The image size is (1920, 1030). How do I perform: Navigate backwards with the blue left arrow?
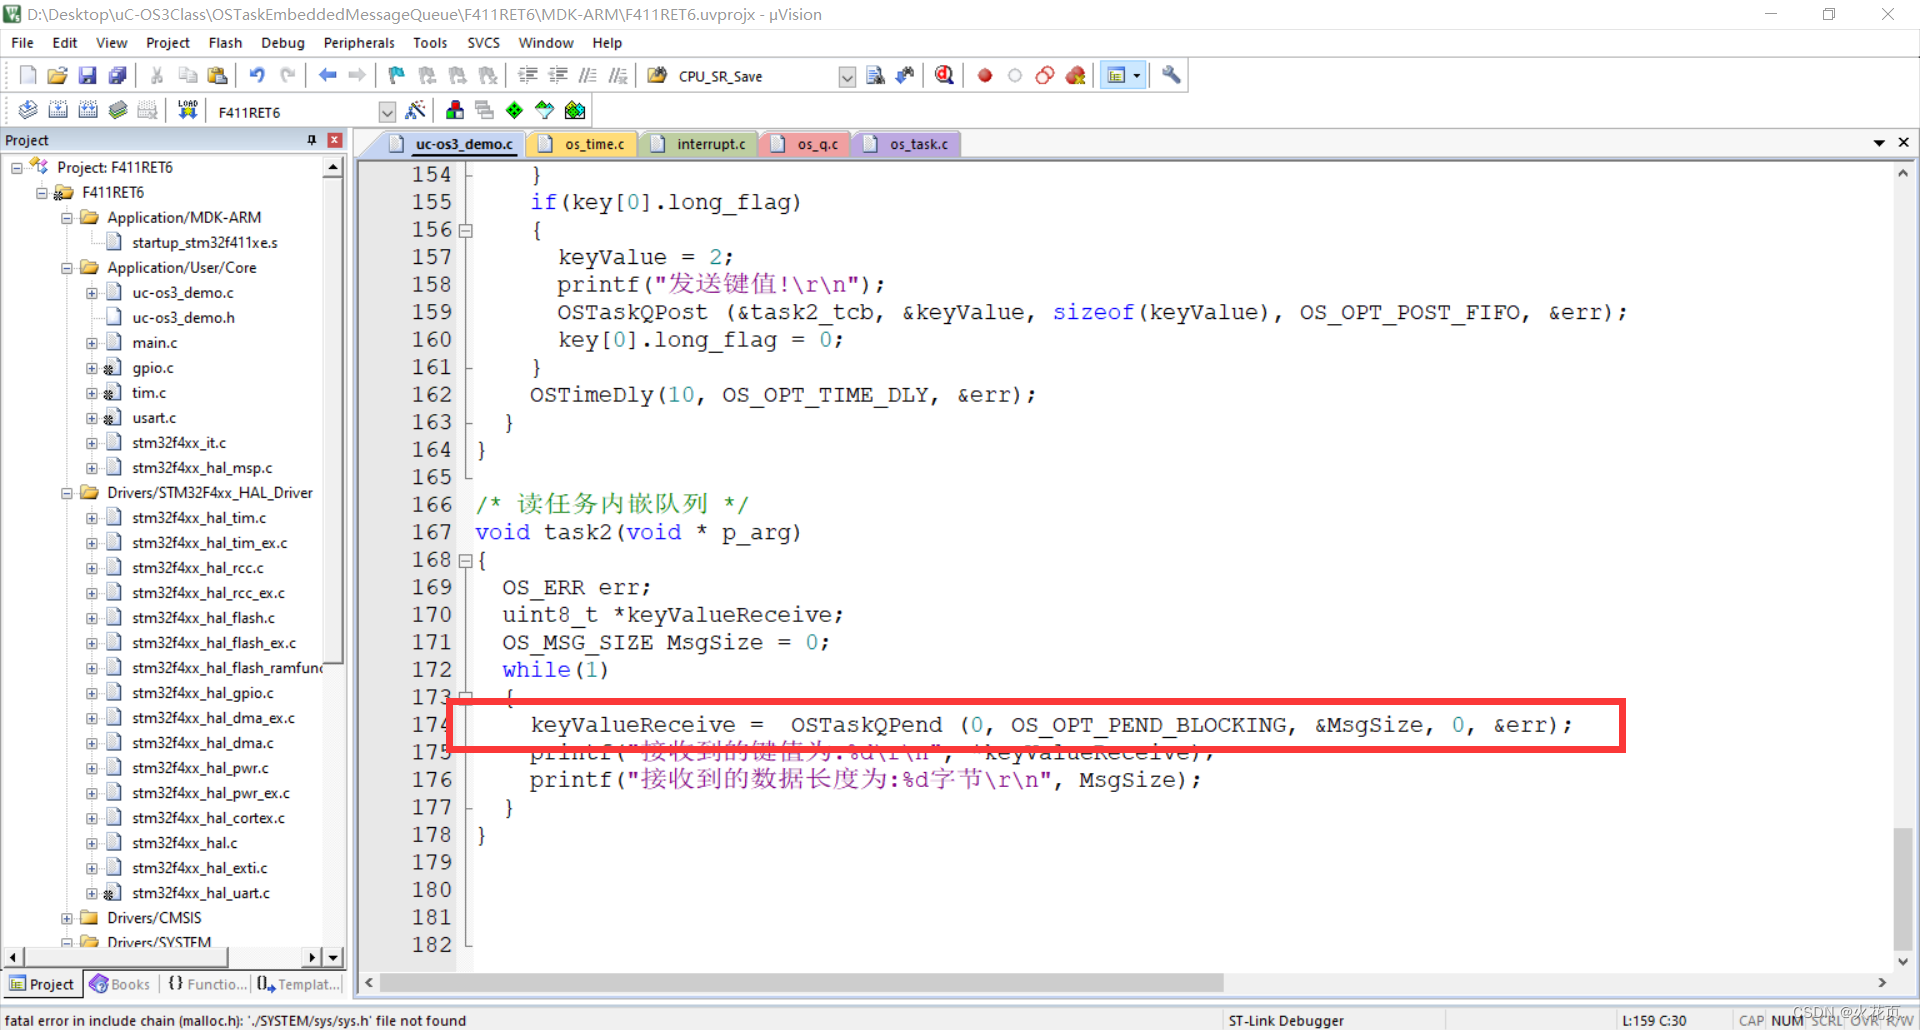[x=327, y=76]
